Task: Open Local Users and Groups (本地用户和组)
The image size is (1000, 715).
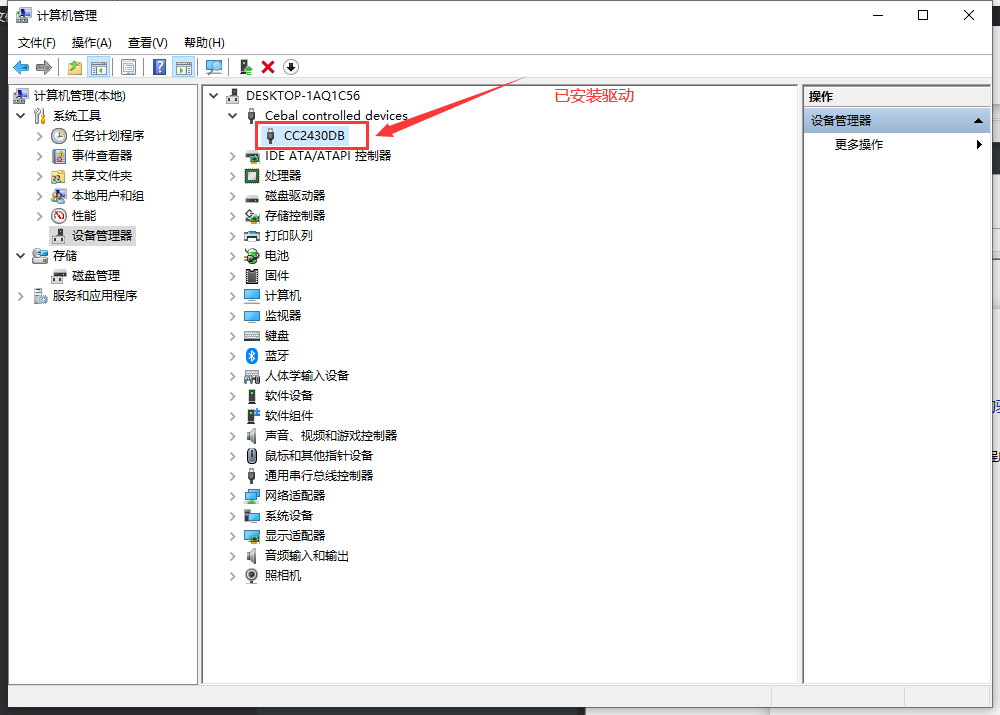Action: coord(108,196)
